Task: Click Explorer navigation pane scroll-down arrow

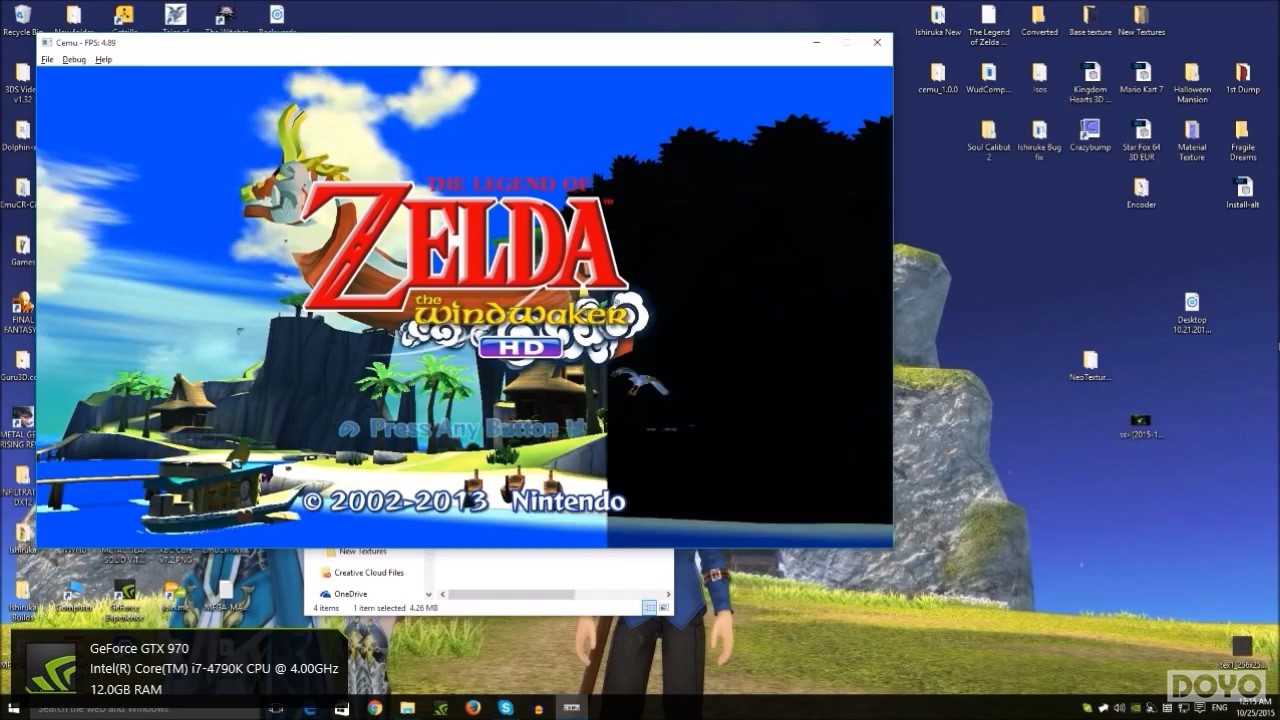Action: click(x=429, y=594)
